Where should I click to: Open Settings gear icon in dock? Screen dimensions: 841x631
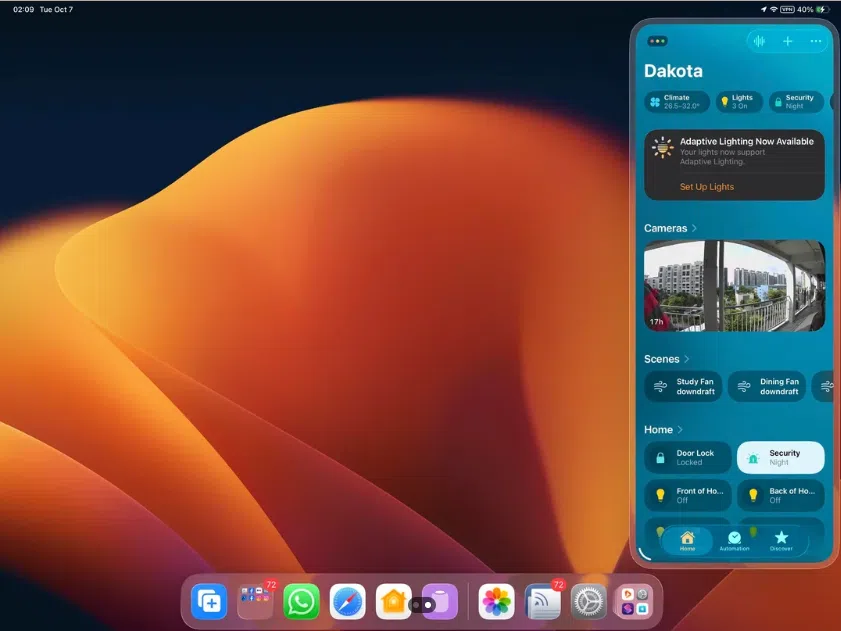pos(589,601)
